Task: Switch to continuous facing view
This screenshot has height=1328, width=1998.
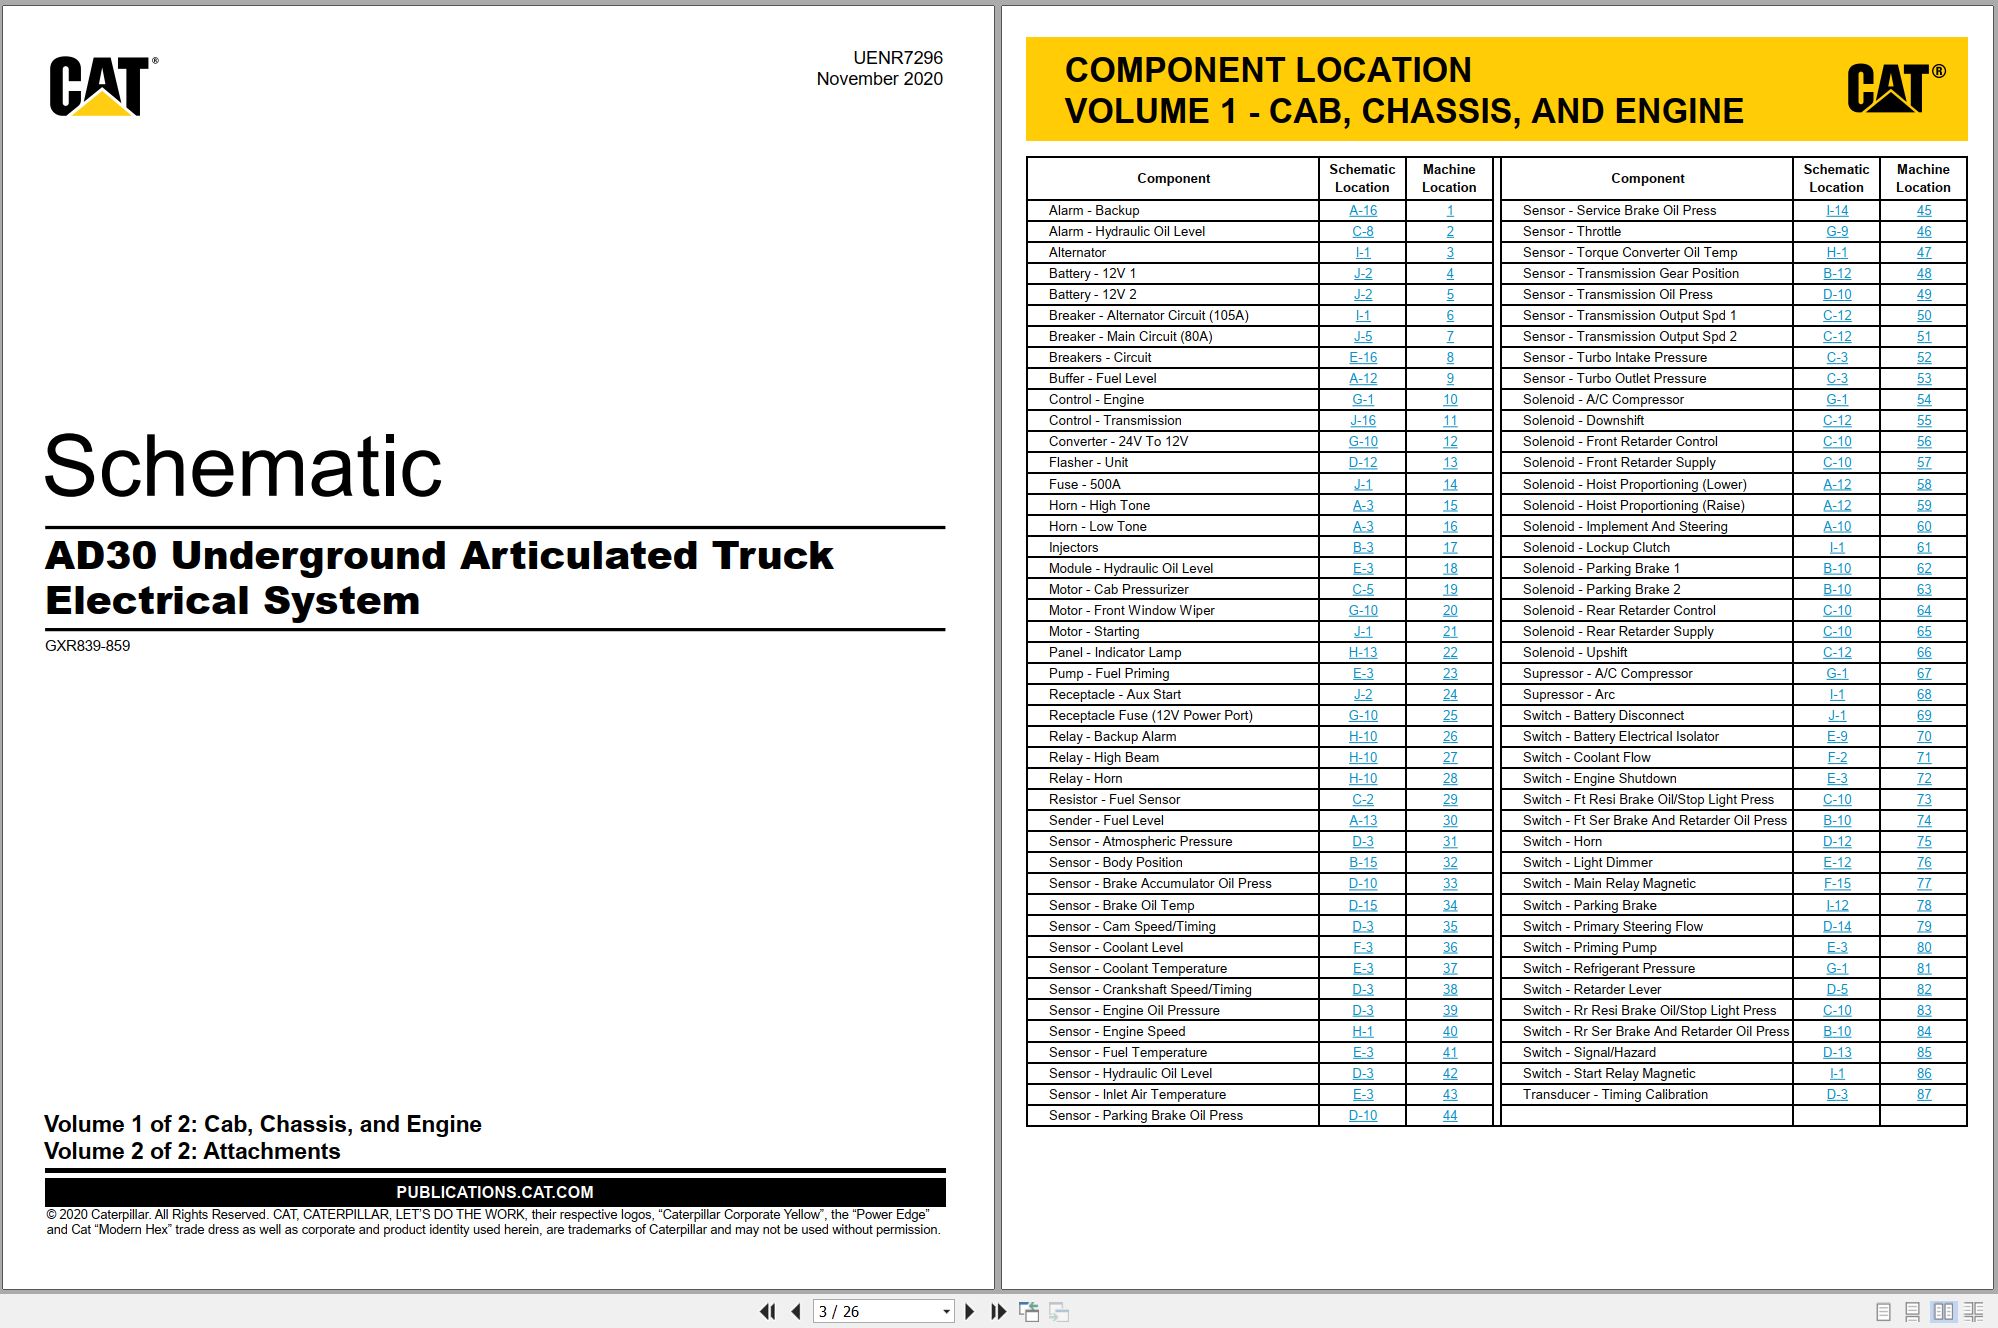Action: tap(1974, 1311)
